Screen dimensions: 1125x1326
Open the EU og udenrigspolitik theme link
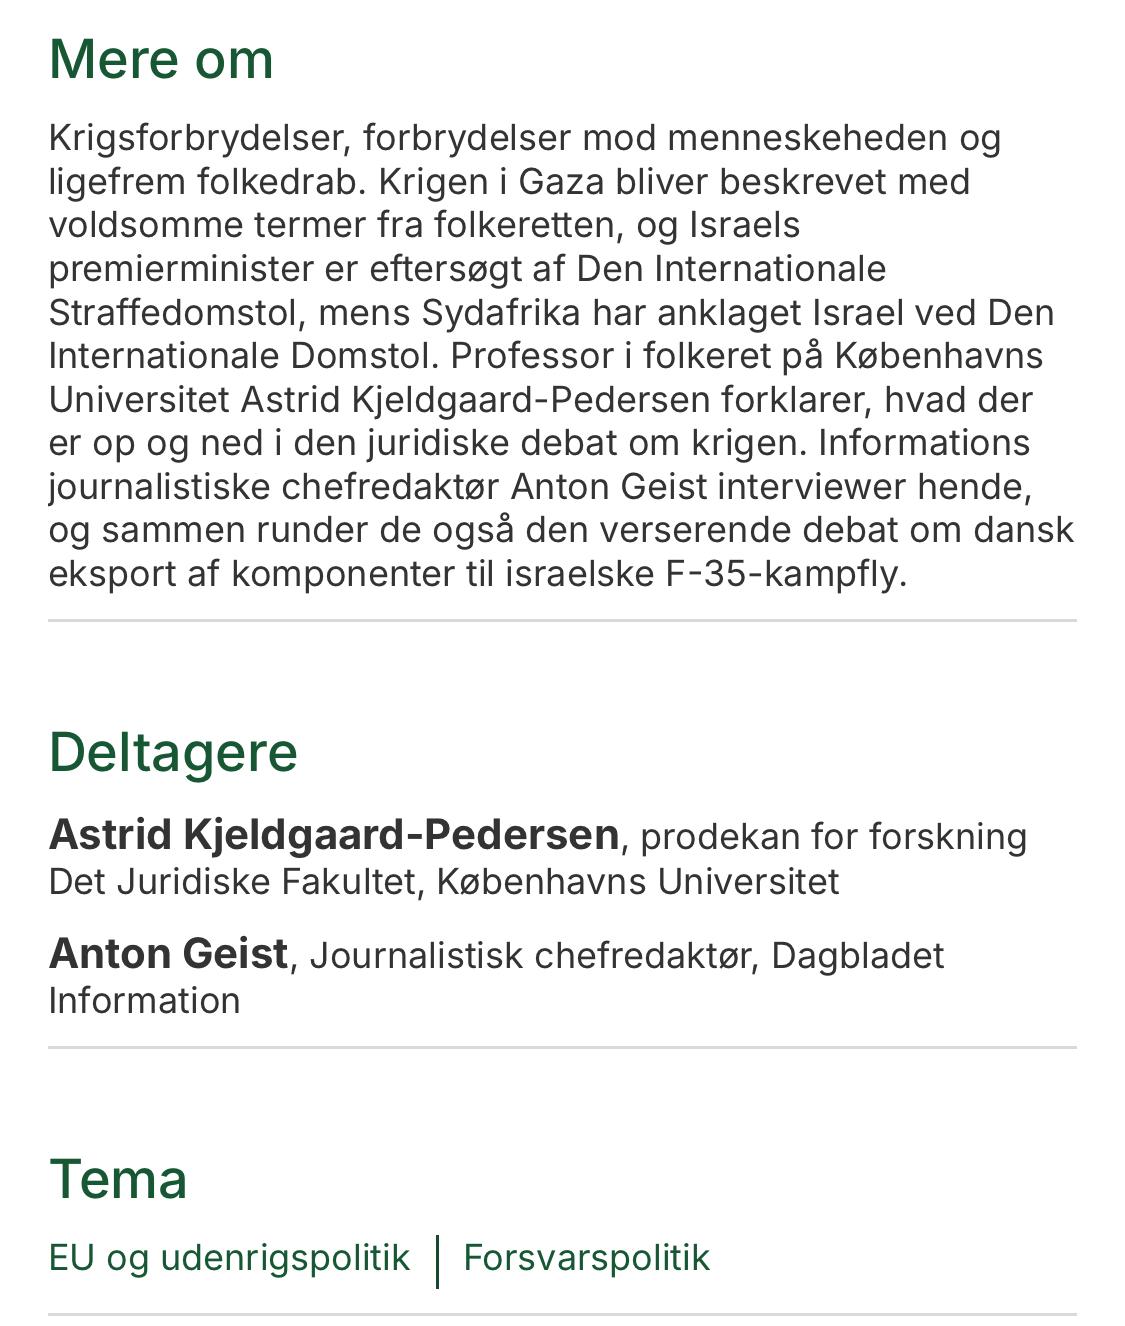(229, 1258)
